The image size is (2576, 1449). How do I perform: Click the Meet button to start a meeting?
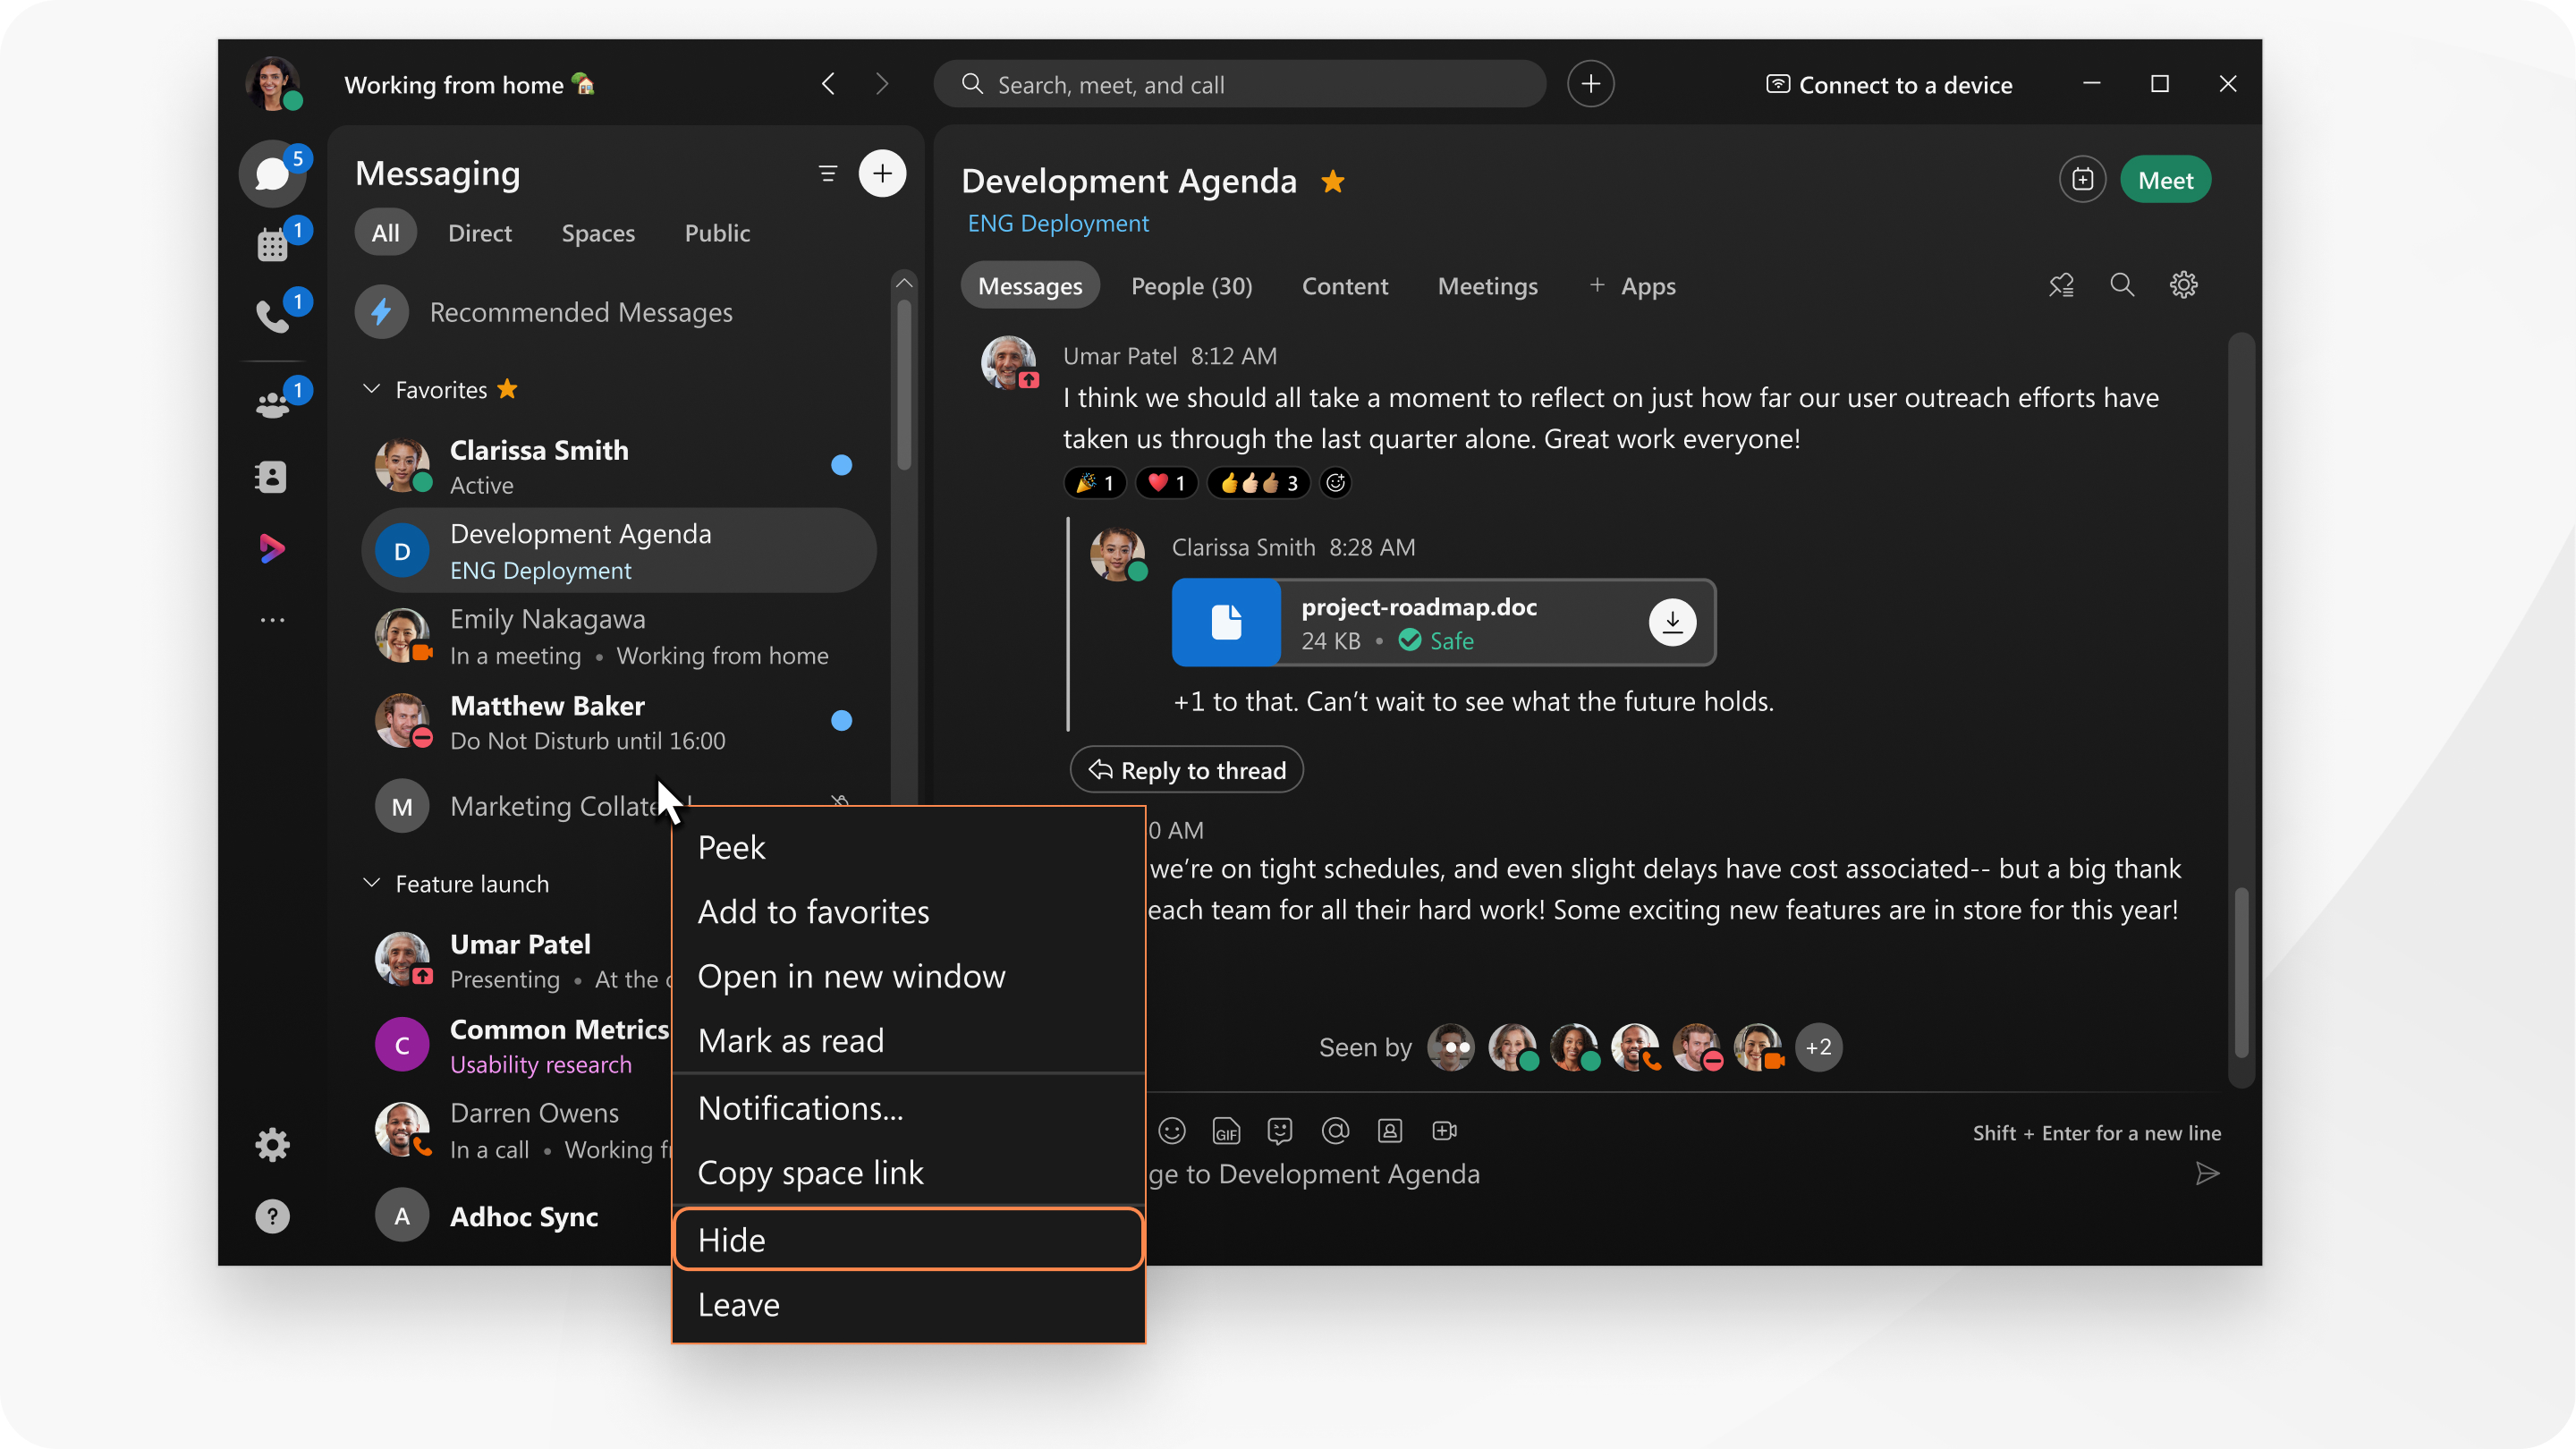[2165, 179]
